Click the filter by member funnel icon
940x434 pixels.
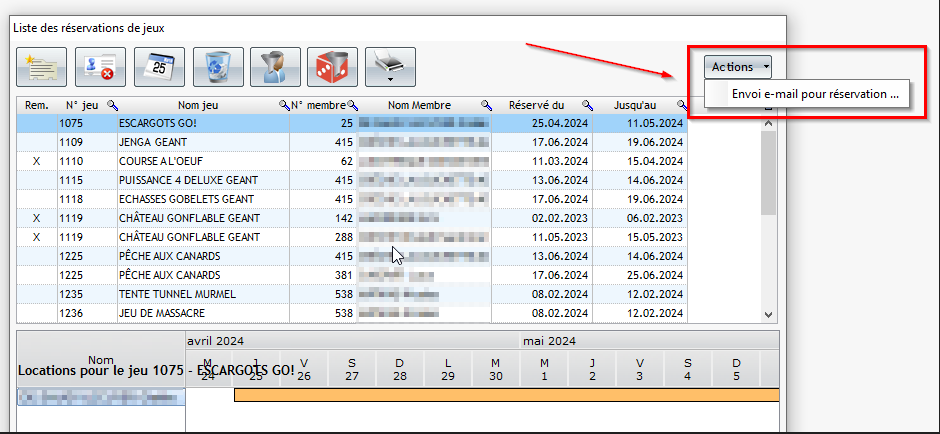pyautogui.click(x=275, y=66)
